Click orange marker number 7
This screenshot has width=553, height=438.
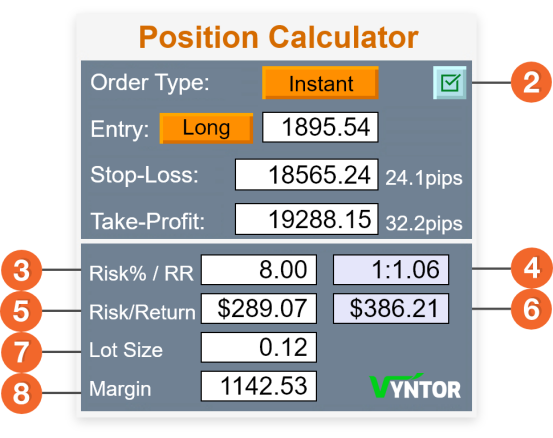point(22,352)
